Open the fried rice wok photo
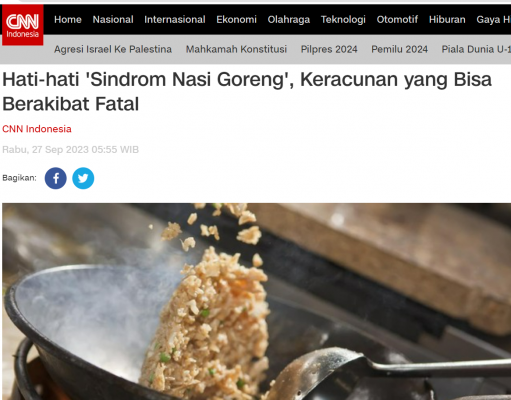The width and height of the screenshot is (511, 400). coord(256,301)
